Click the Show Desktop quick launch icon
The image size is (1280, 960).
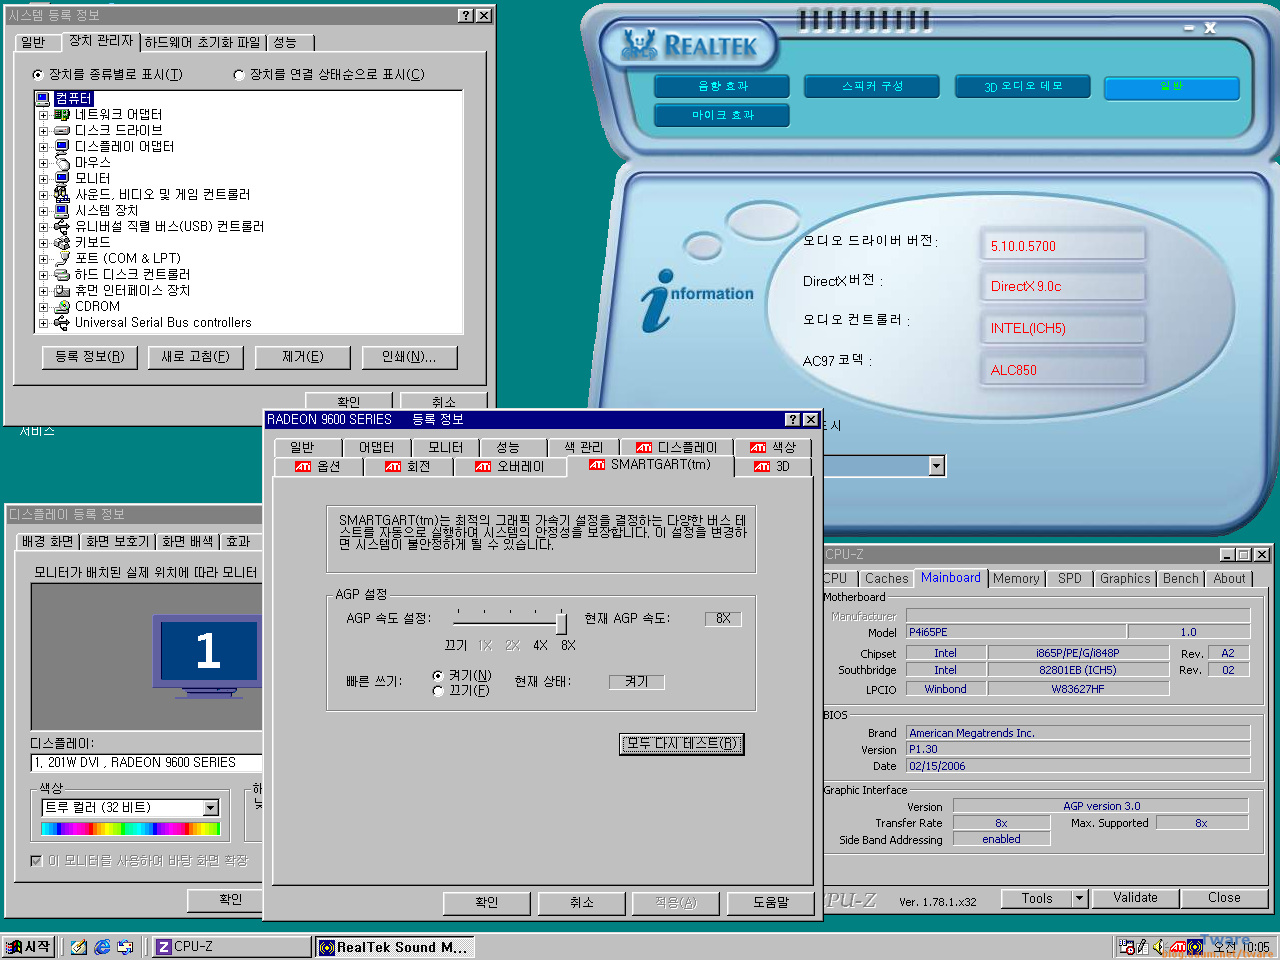79,946
